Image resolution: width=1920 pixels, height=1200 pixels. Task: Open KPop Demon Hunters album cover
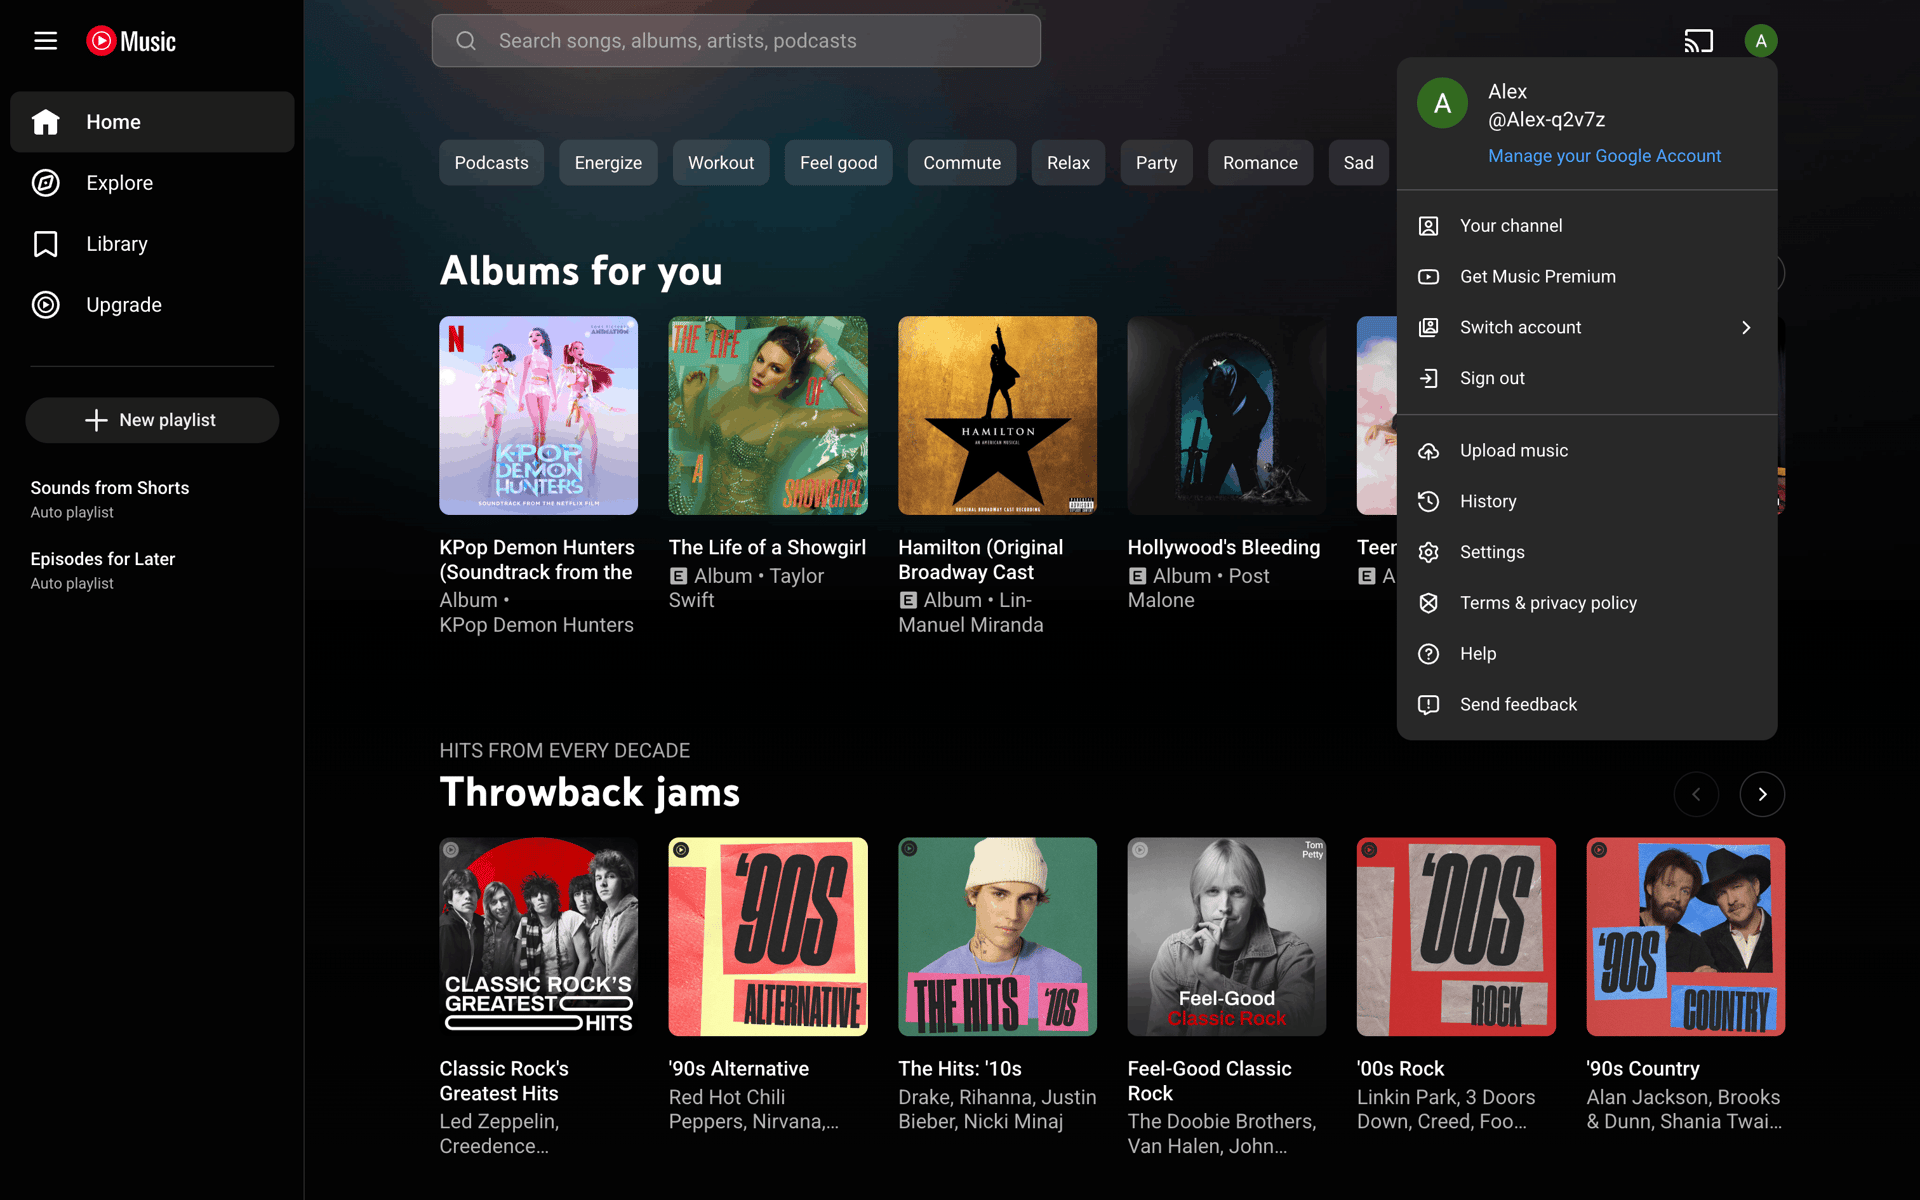(x=538, y=416)
